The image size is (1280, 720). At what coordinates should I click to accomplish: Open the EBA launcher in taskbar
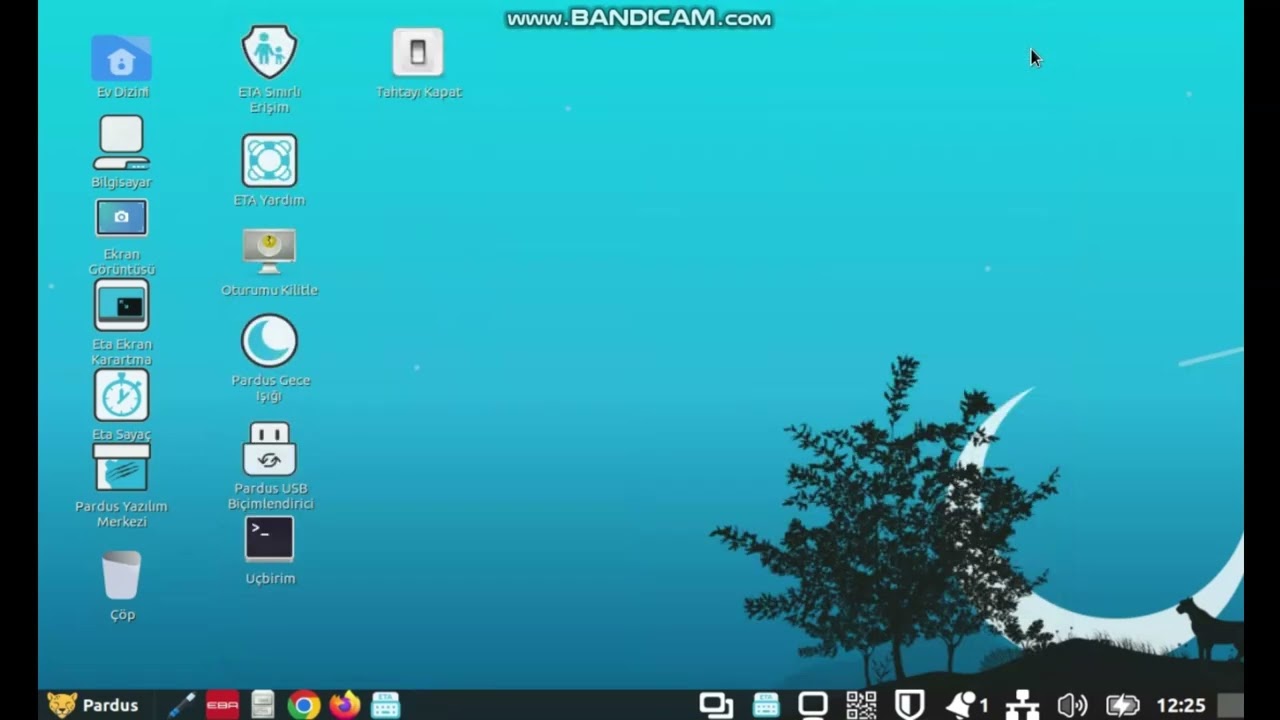tap(222, 705)
